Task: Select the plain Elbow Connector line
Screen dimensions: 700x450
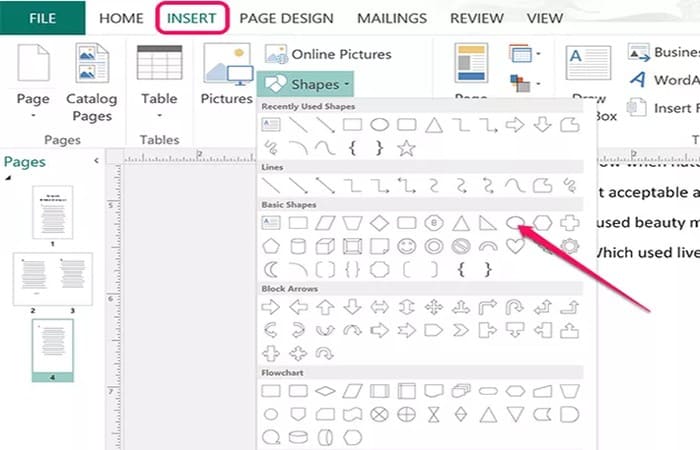Action: point(352,185)
